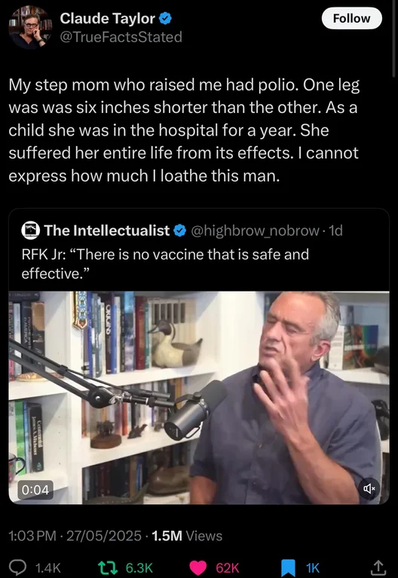
Task: Open the @highbrow_nobrow handle link
Action: [x=255, y=231]
